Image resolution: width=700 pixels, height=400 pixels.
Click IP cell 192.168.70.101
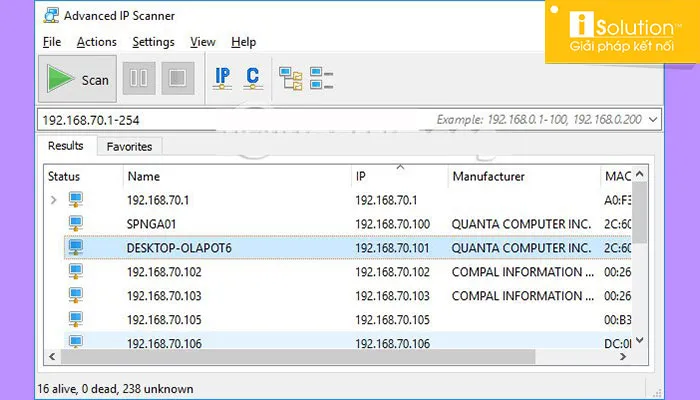point(392,248)
